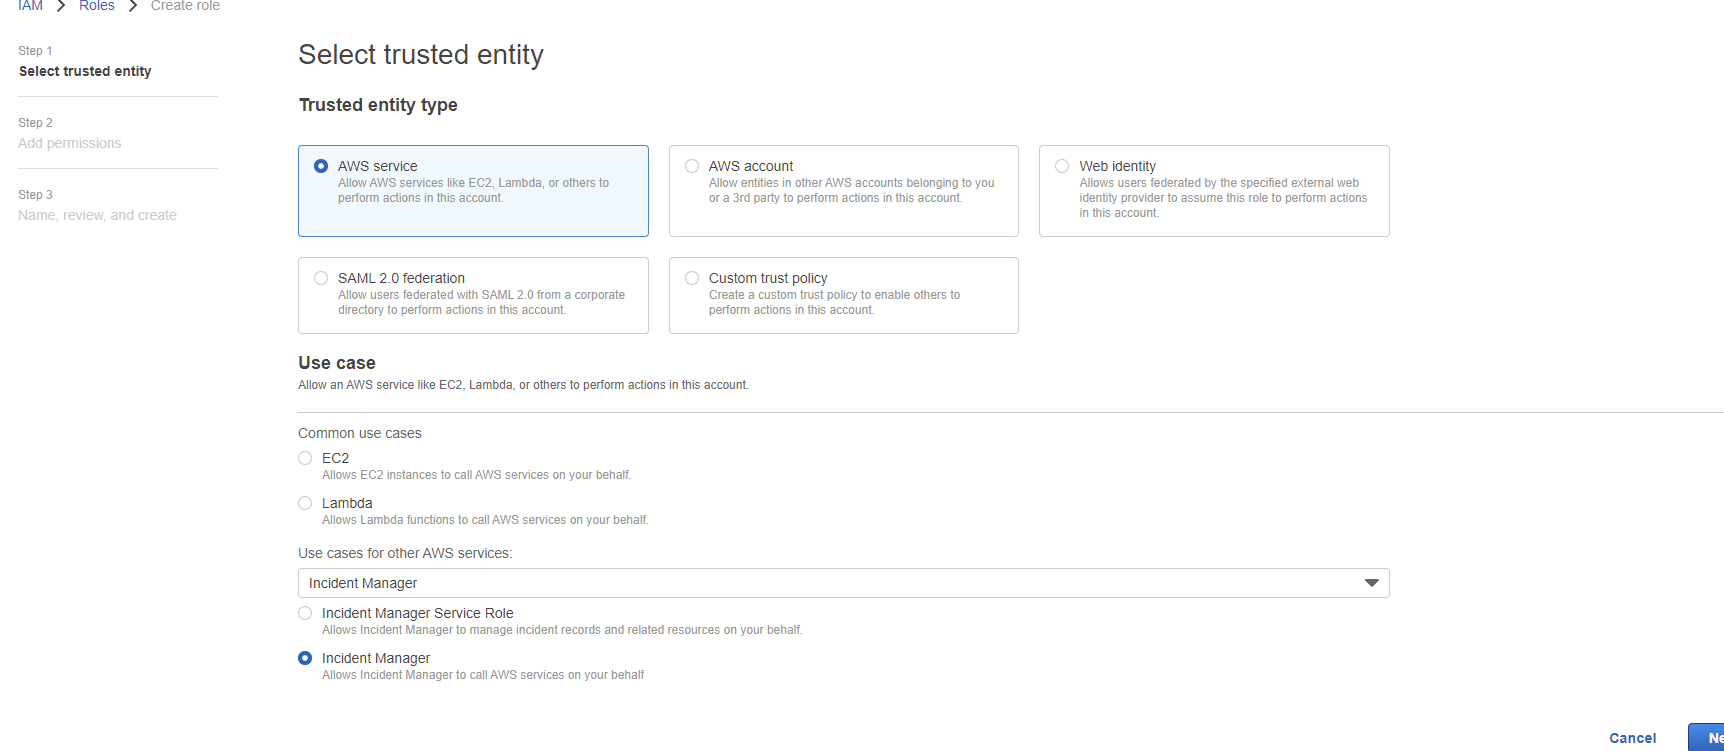The image size is (1724, 751).
Task: Click 'Allows Incident Manager to manage incident records' text
Action: (562, 630)
